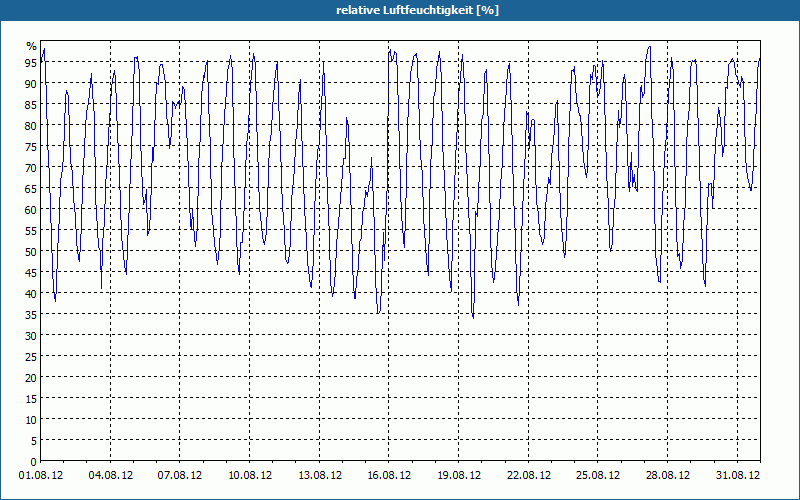Click the 10 y-axis label
The image size is (800, 500).
pyautogui.click(x=31, y=419)
